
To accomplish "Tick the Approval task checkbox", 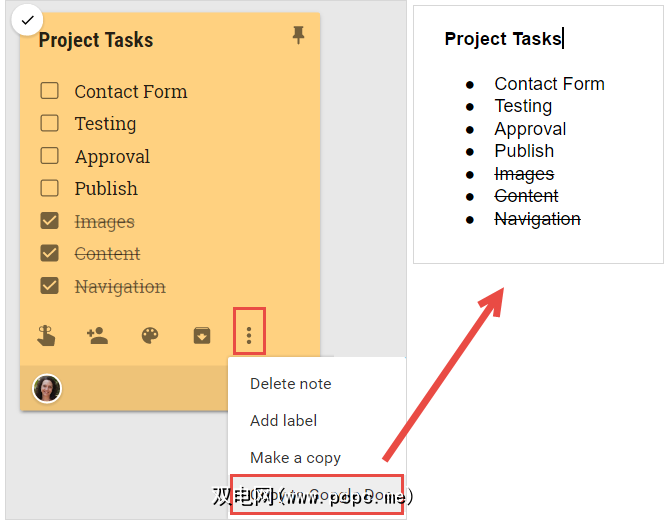I will tap(49, 156).
